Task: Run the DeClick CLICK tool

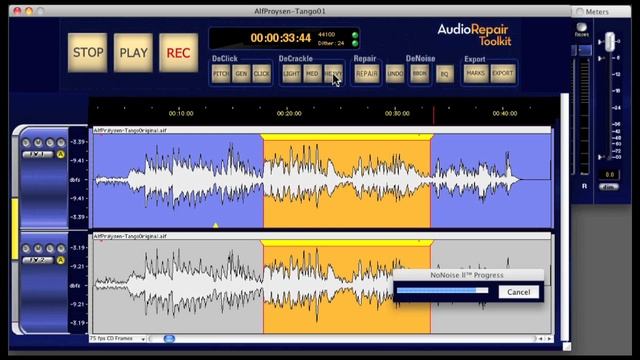Action: point(261,74)
